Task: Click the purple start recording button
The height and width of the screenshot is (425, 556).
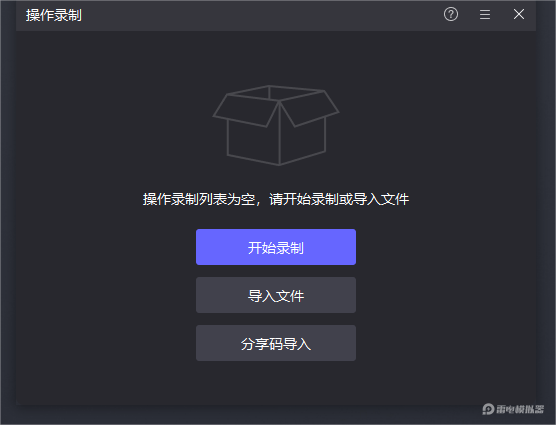Action: (x=276, y=247)
